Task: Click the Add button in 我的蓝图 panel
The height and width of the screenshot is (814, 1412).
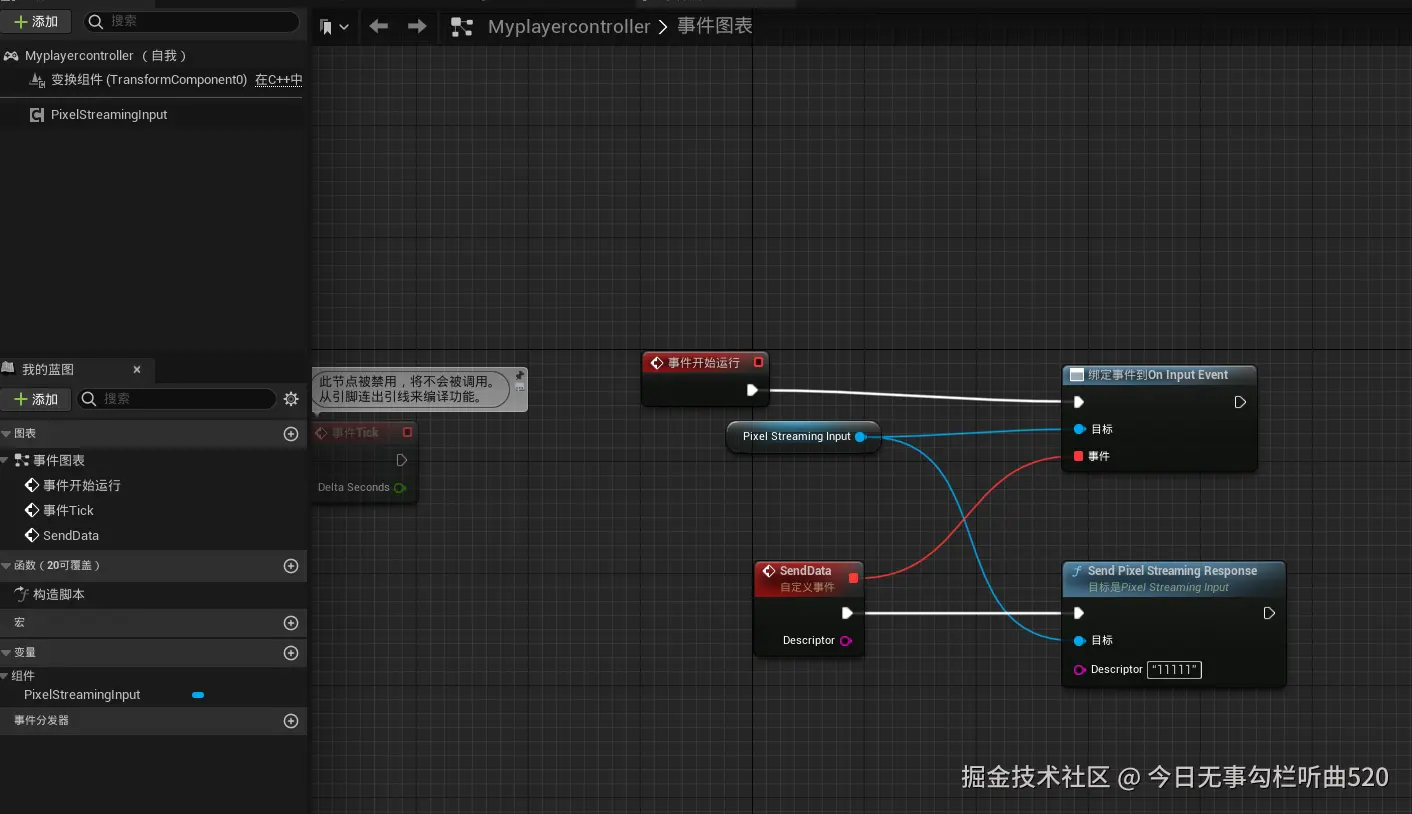Action: pyautogui.click(x=35, y=399)
